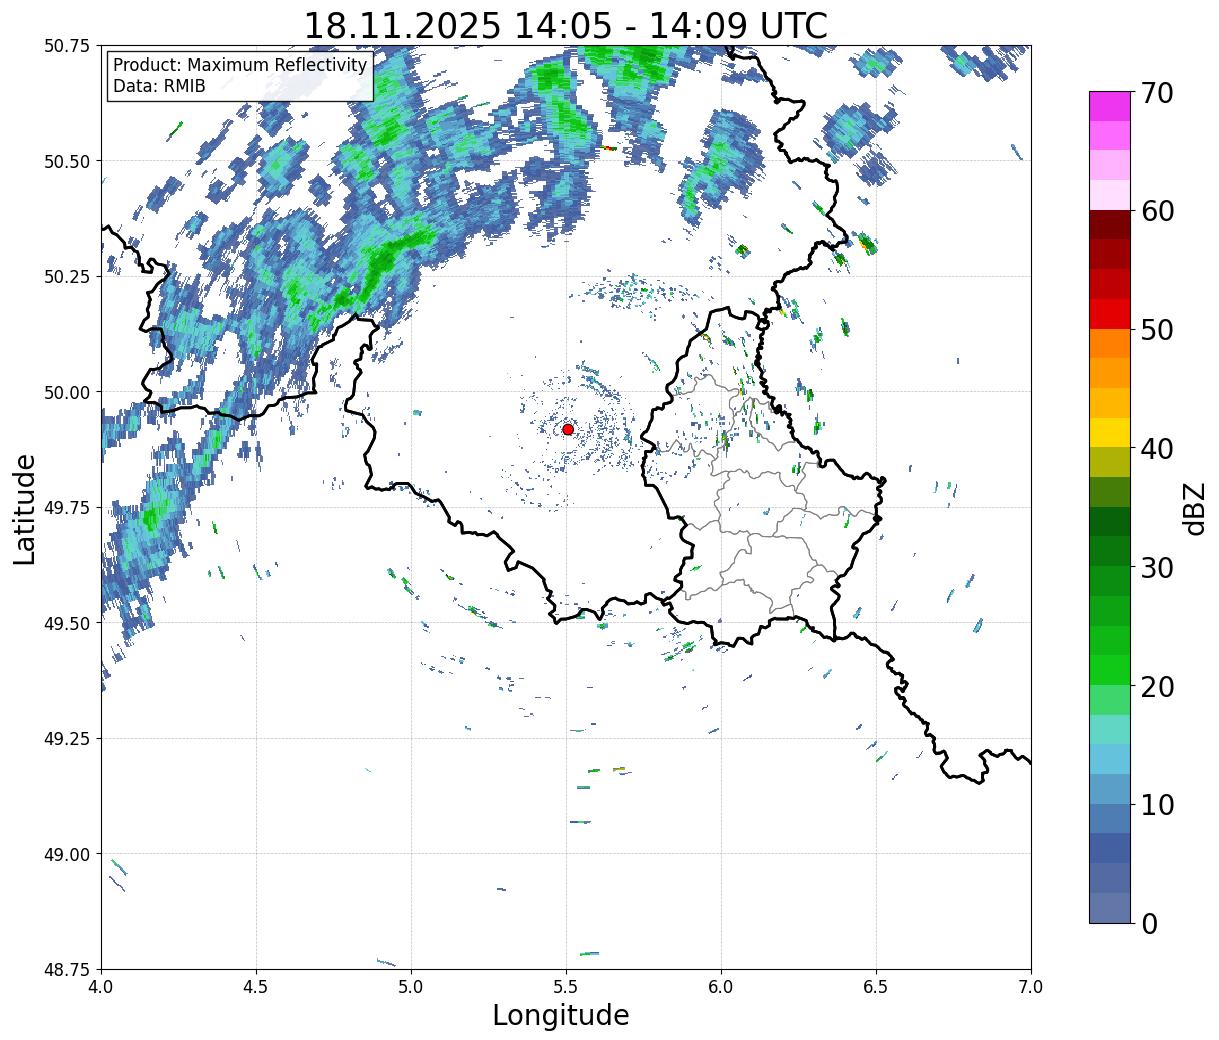Viewport: 1219px width, 1040px height.
Task: Click the longitude tick label 6.0
Action: pyautogui.click(x=721, y=986)
